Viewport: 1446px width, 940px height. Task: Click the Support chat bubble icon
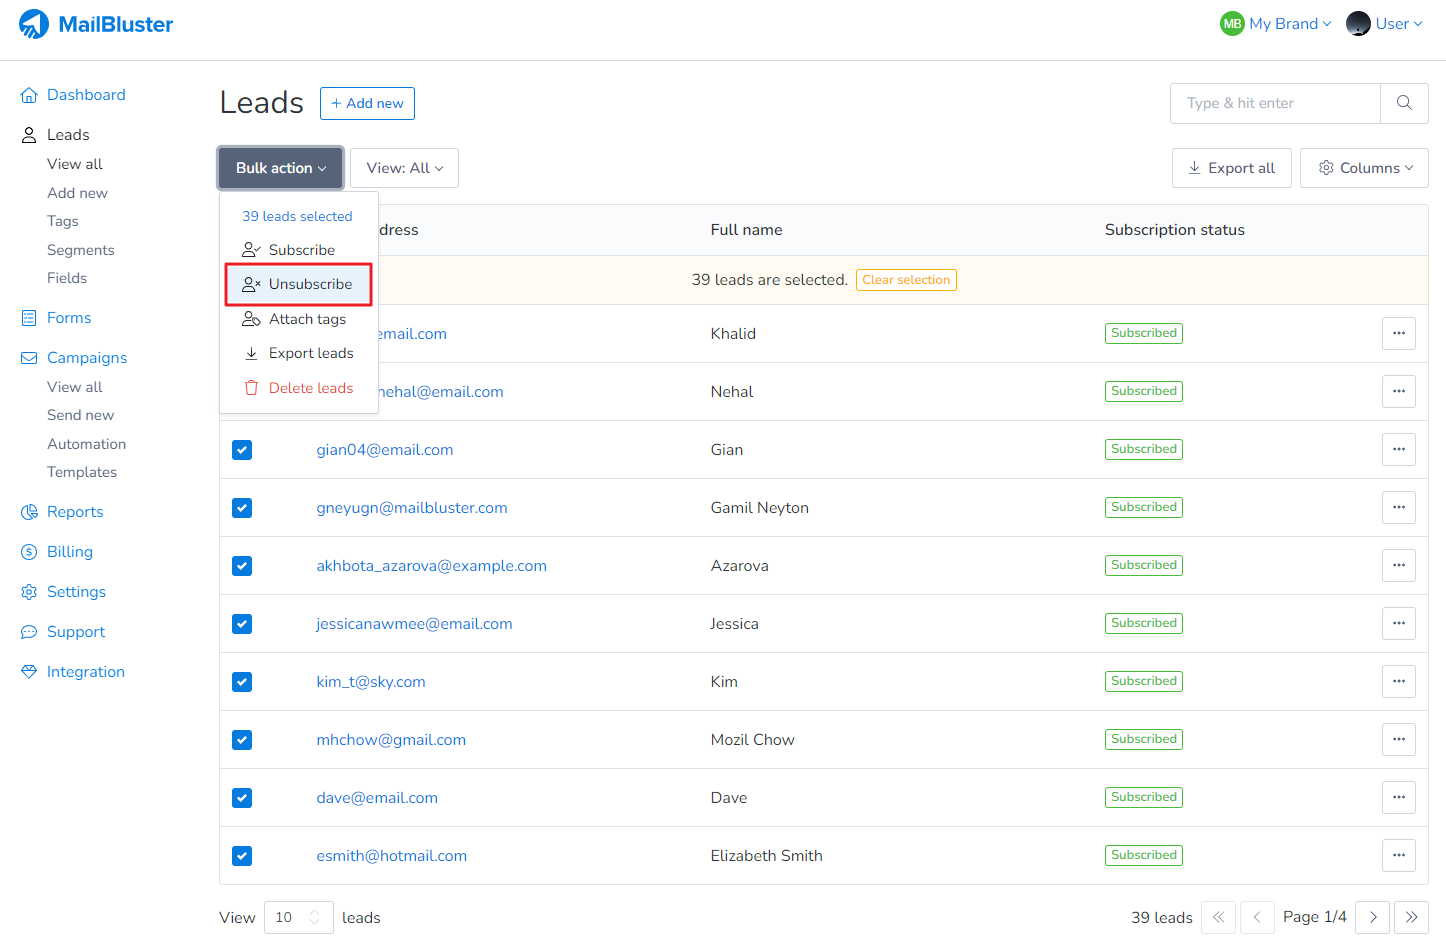(29, 632)
